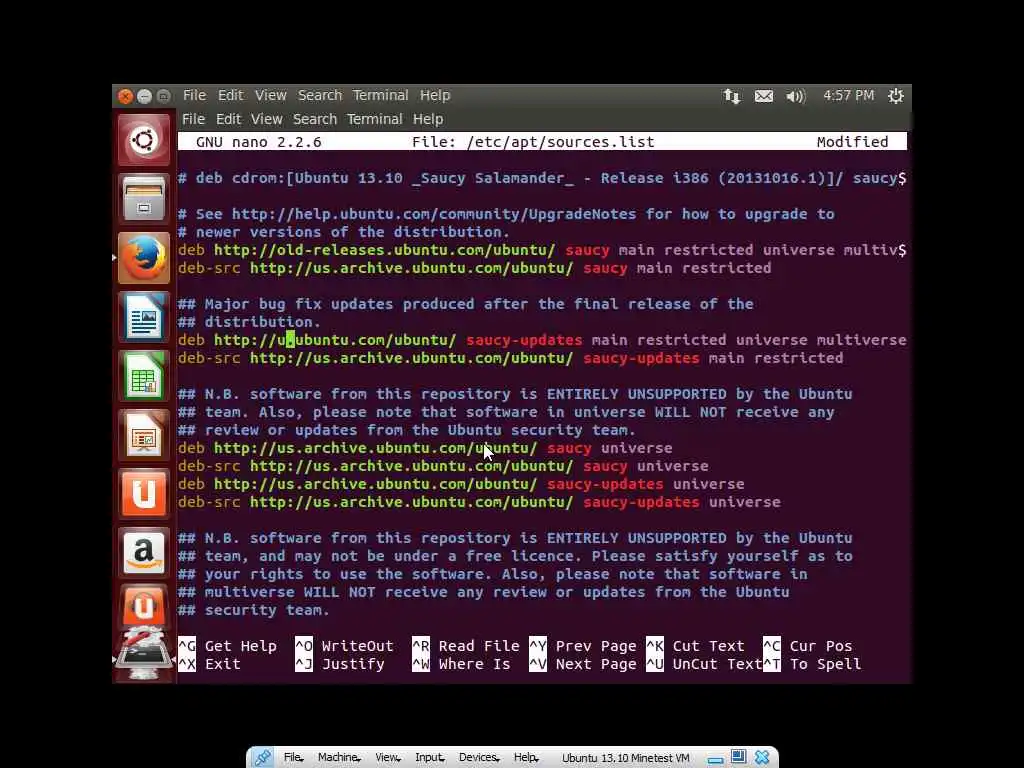
Task: Open VirtualBox Machine dropdown menu
Action: point(339,758)
